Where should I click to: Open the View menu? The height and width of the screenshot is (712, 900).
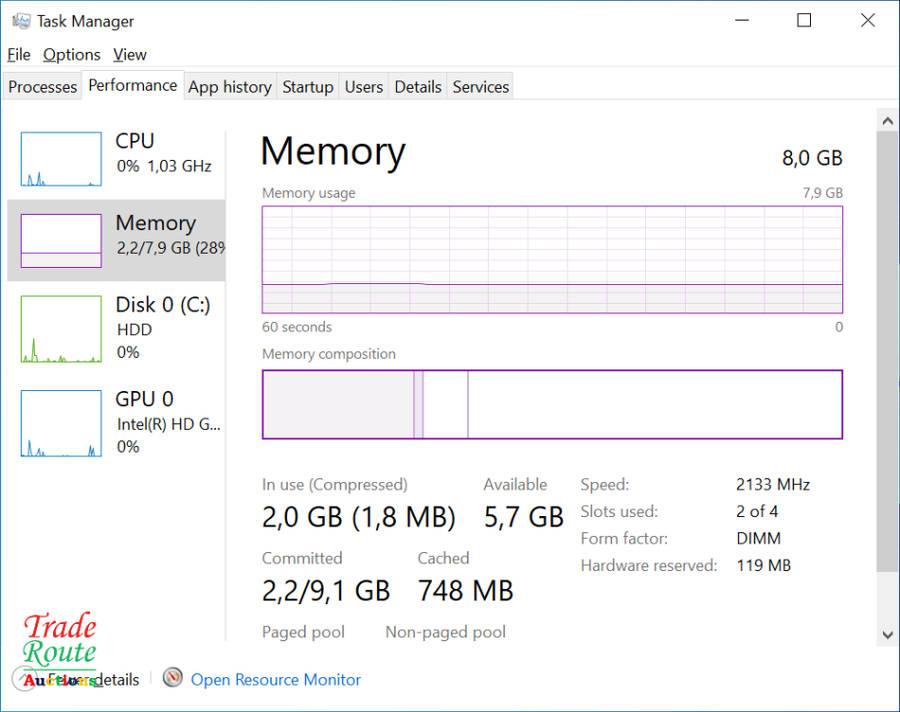(x=130, y=55)
